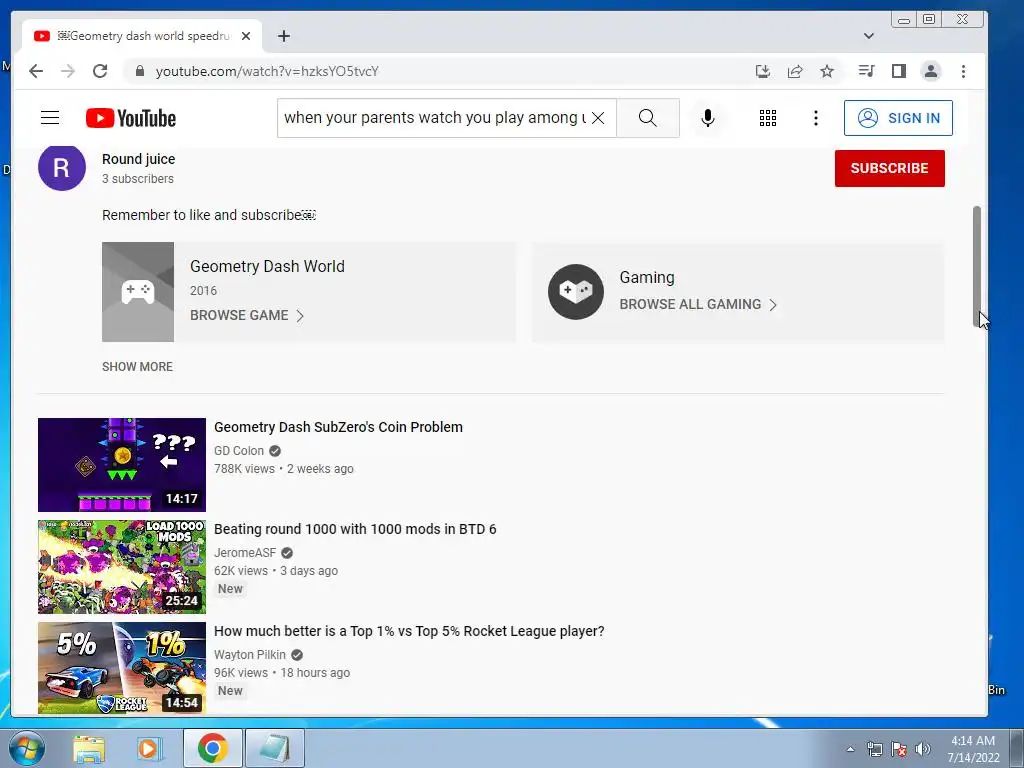Image resolution: width=1024 pixels, height=768 pixels.
Task: Click the address bar URL
Action: coord(267,71)
